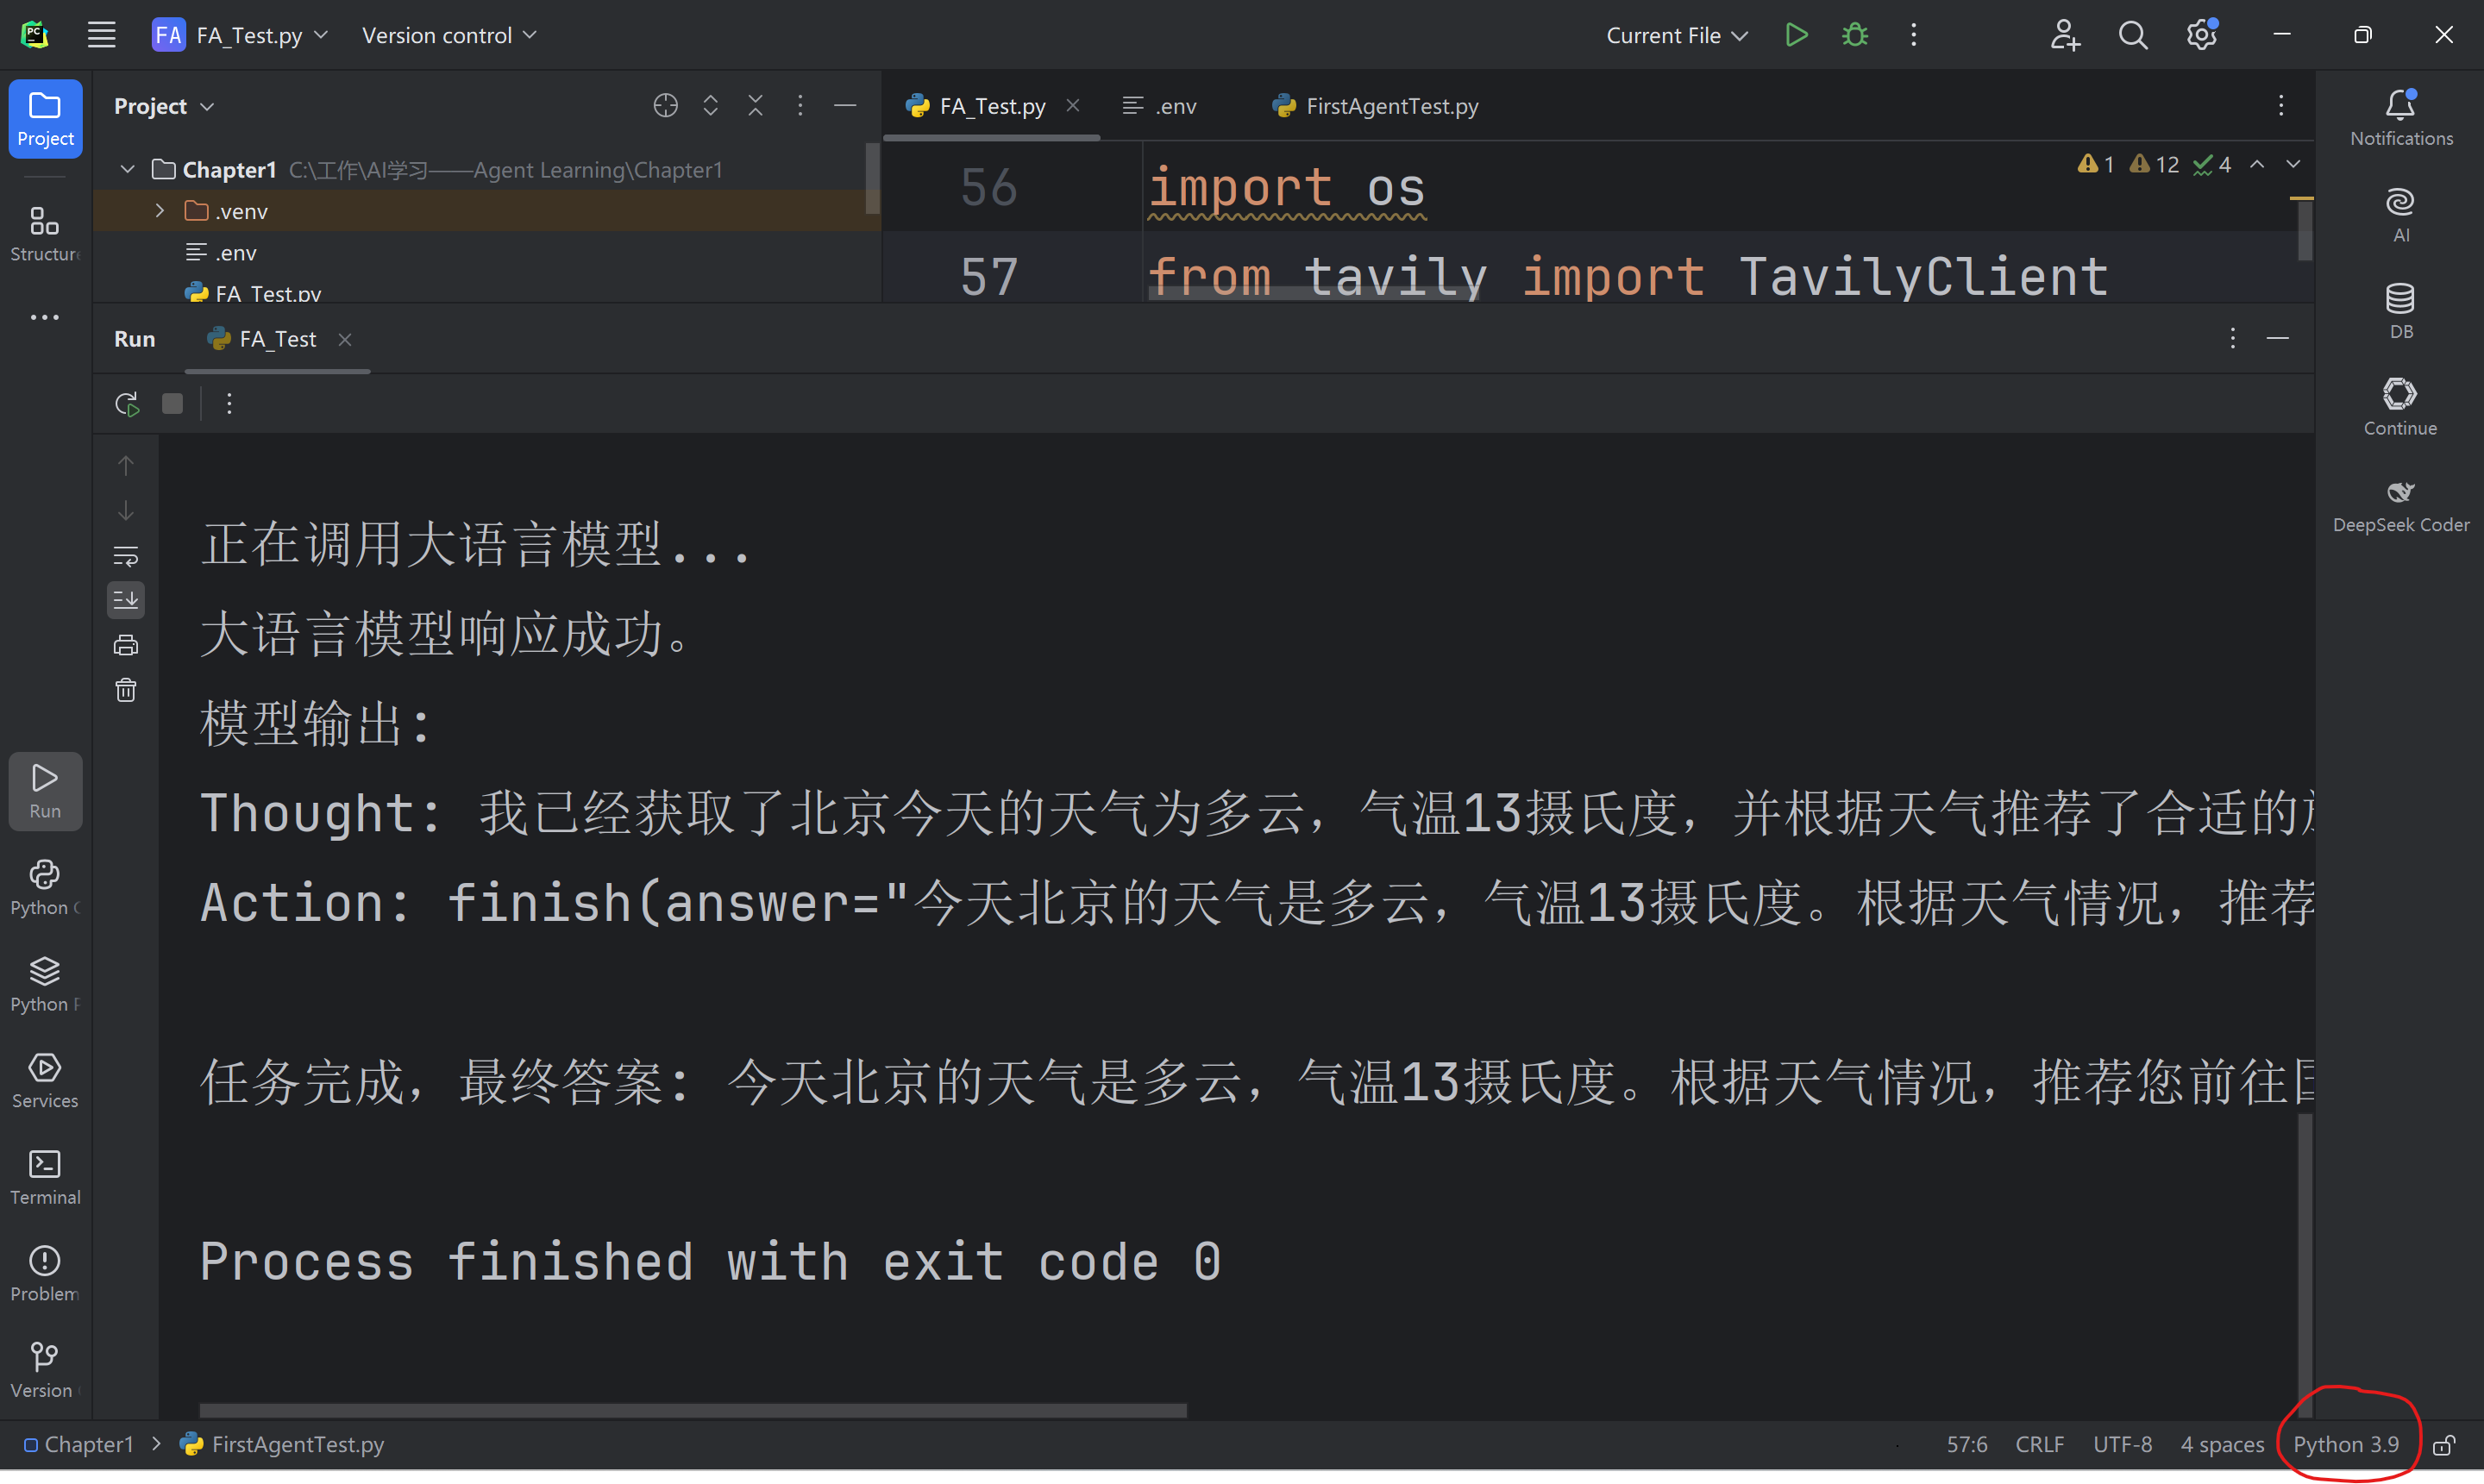Open the main hamburger menu
This screenshot has height=1484, width=2484.
tap(101, 35)
